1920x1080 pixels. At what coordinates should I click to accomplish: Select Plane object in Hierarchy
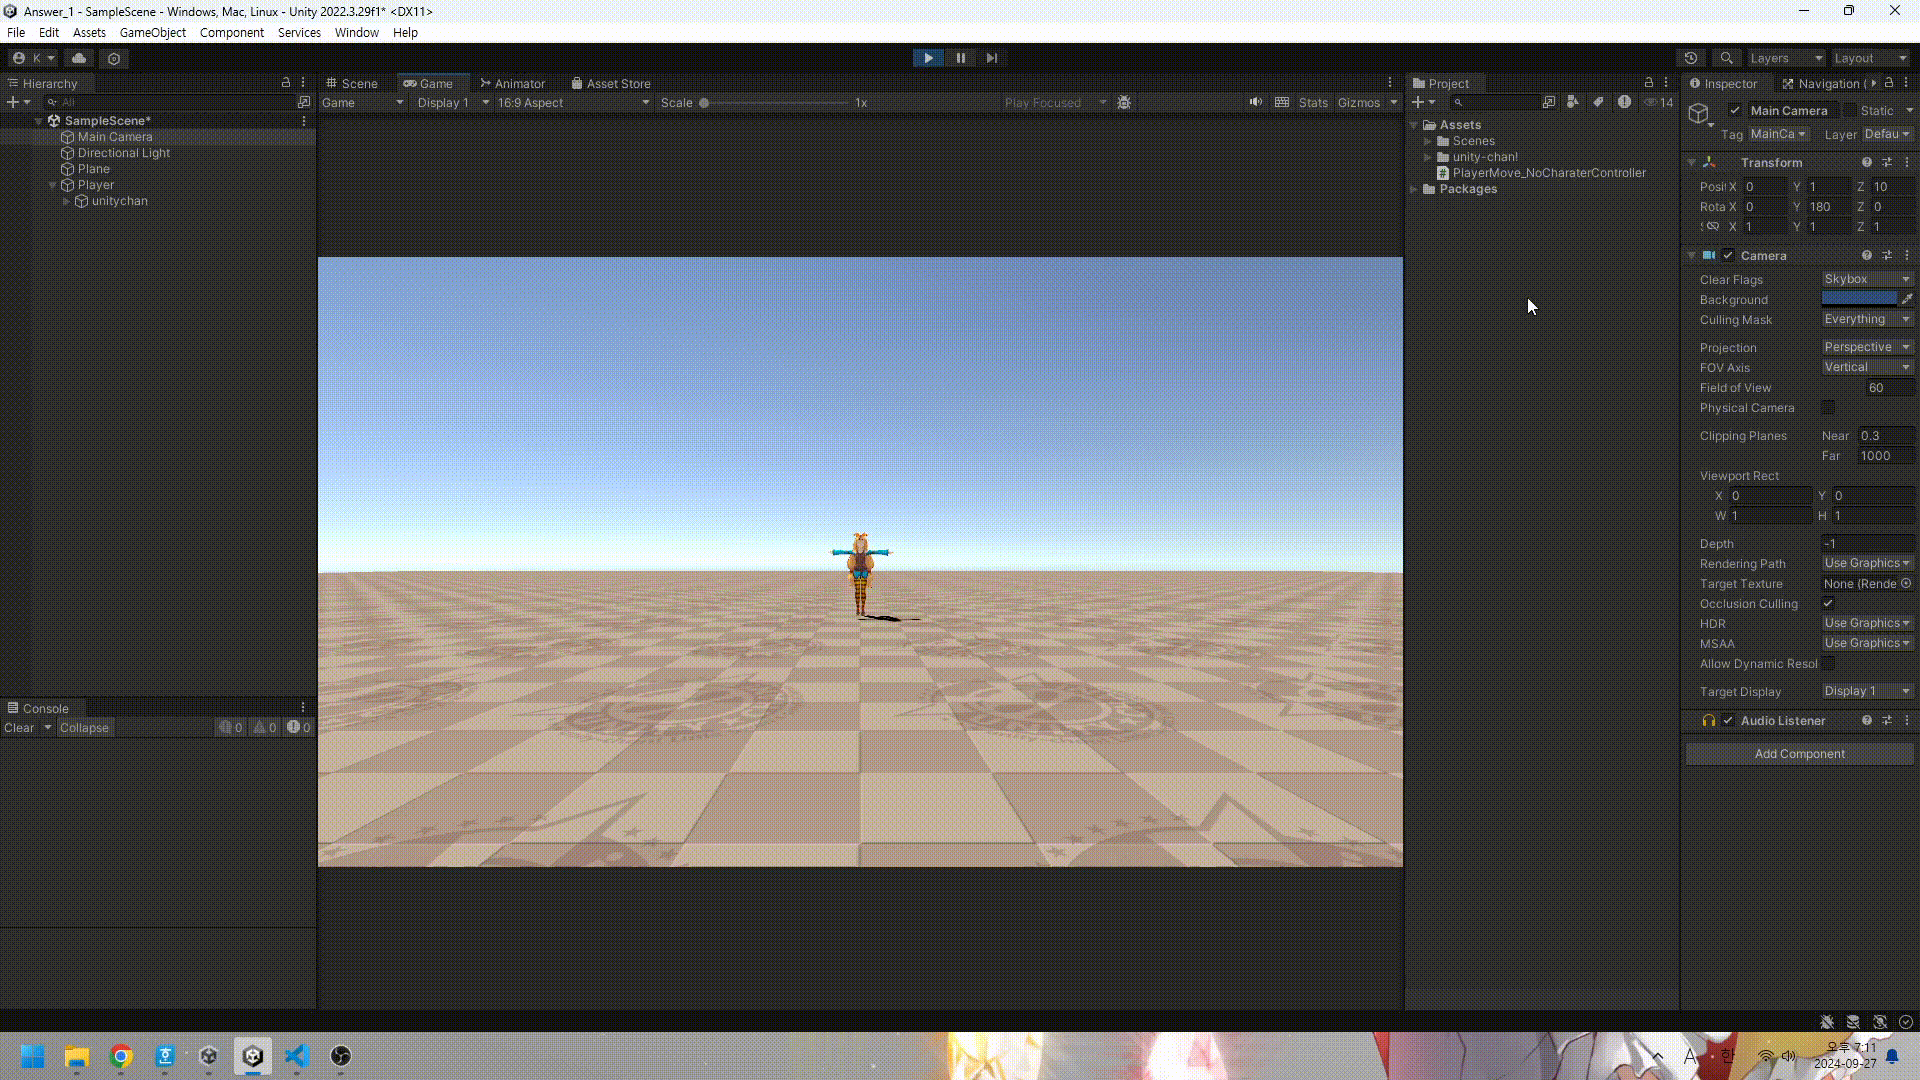pyautogui.click(x=93, y=169)
